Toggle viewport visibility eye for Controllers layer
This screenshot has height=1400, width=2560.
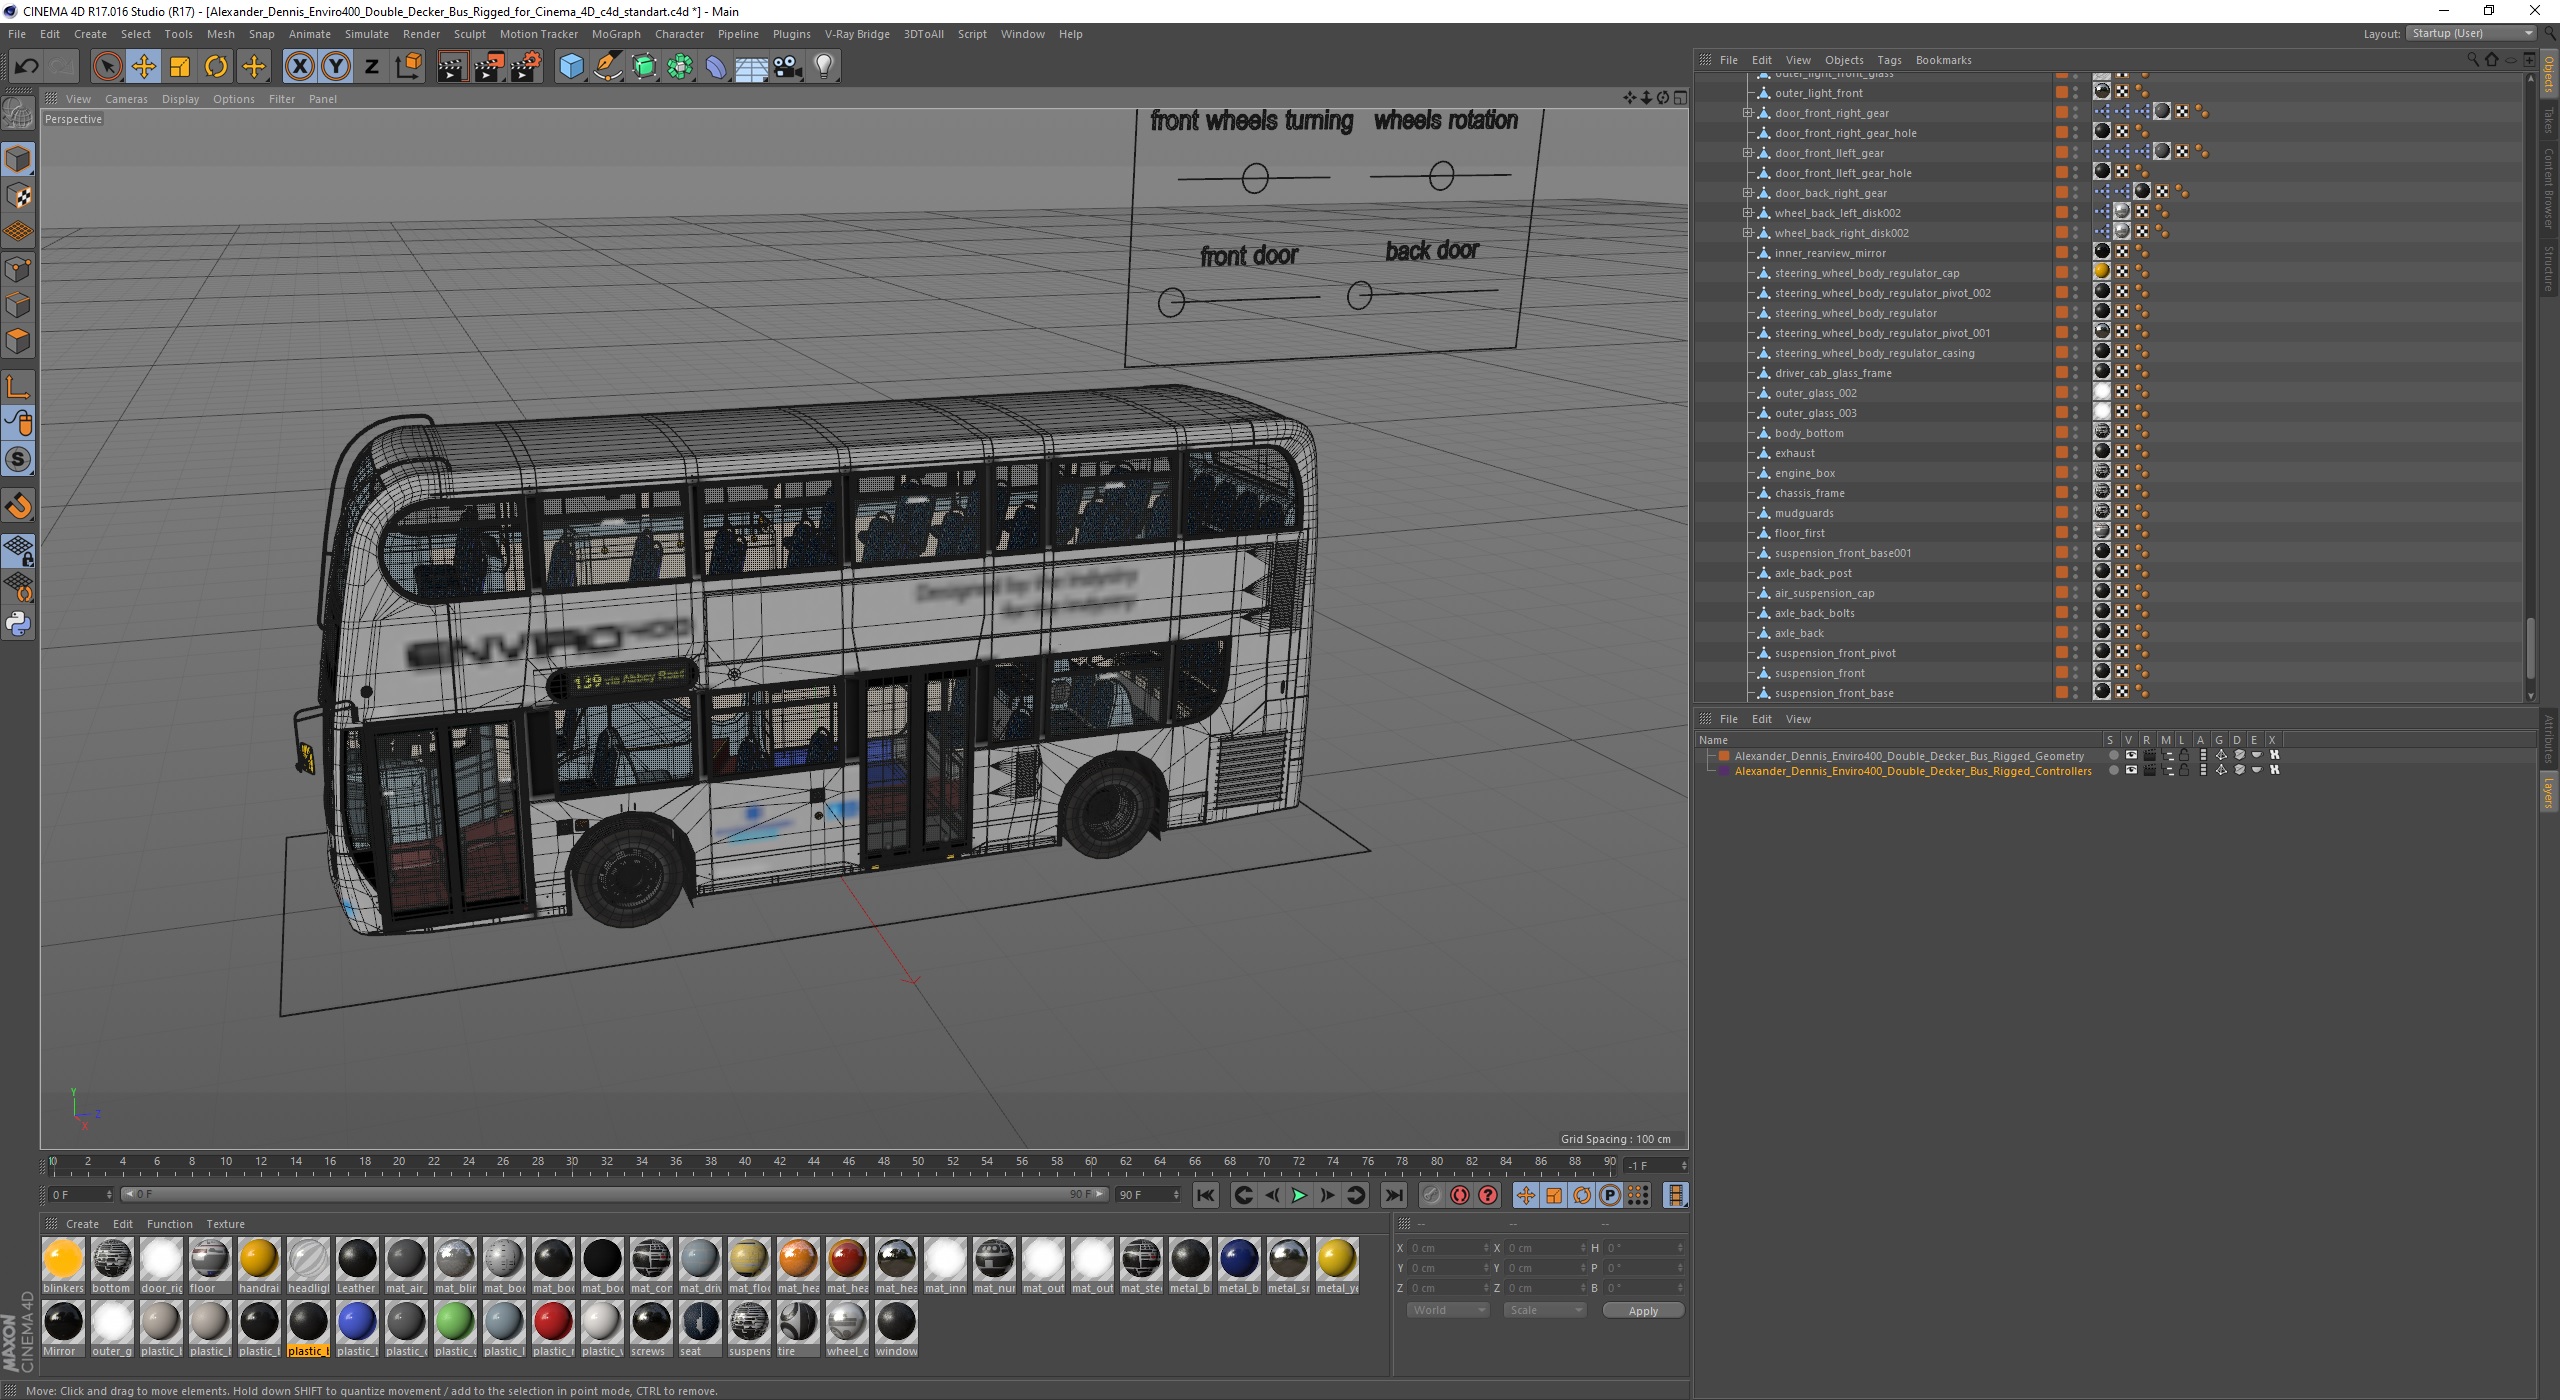pos(2130,770)
